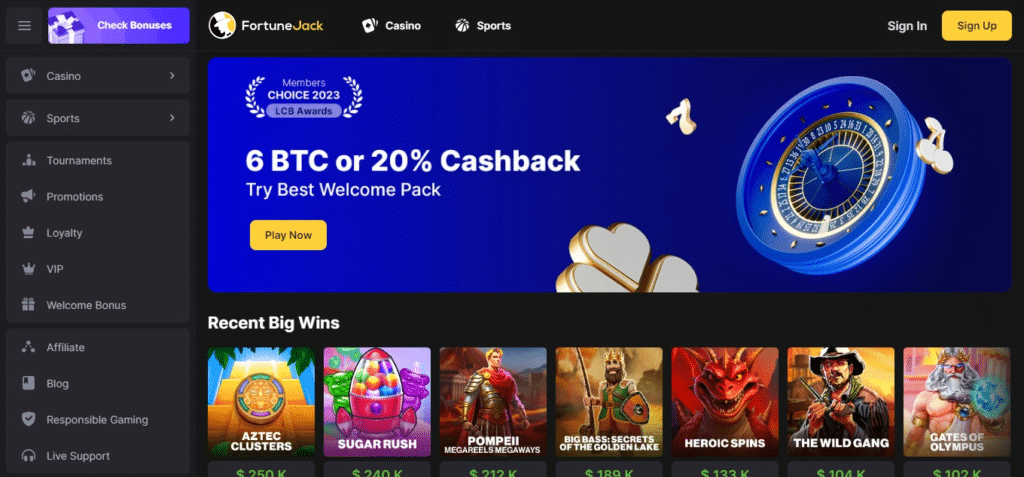Click the Loyalty crown icon
This screenshot has width=1024, height=477.
[28, 233]
